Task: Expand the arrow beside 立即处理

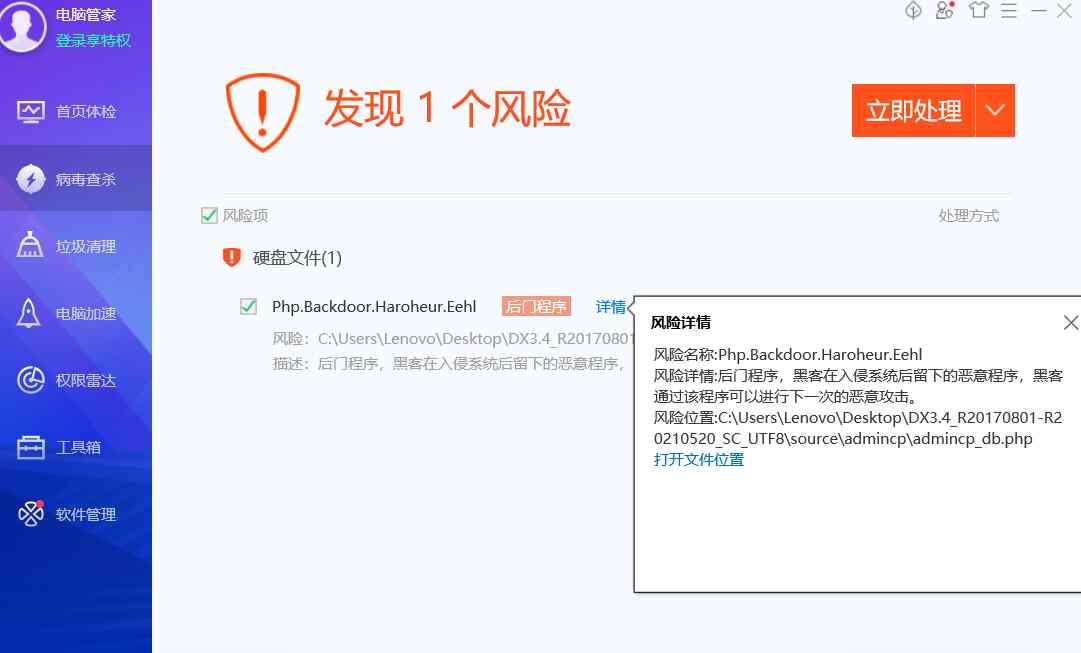Action: click(x=995, y=110)
